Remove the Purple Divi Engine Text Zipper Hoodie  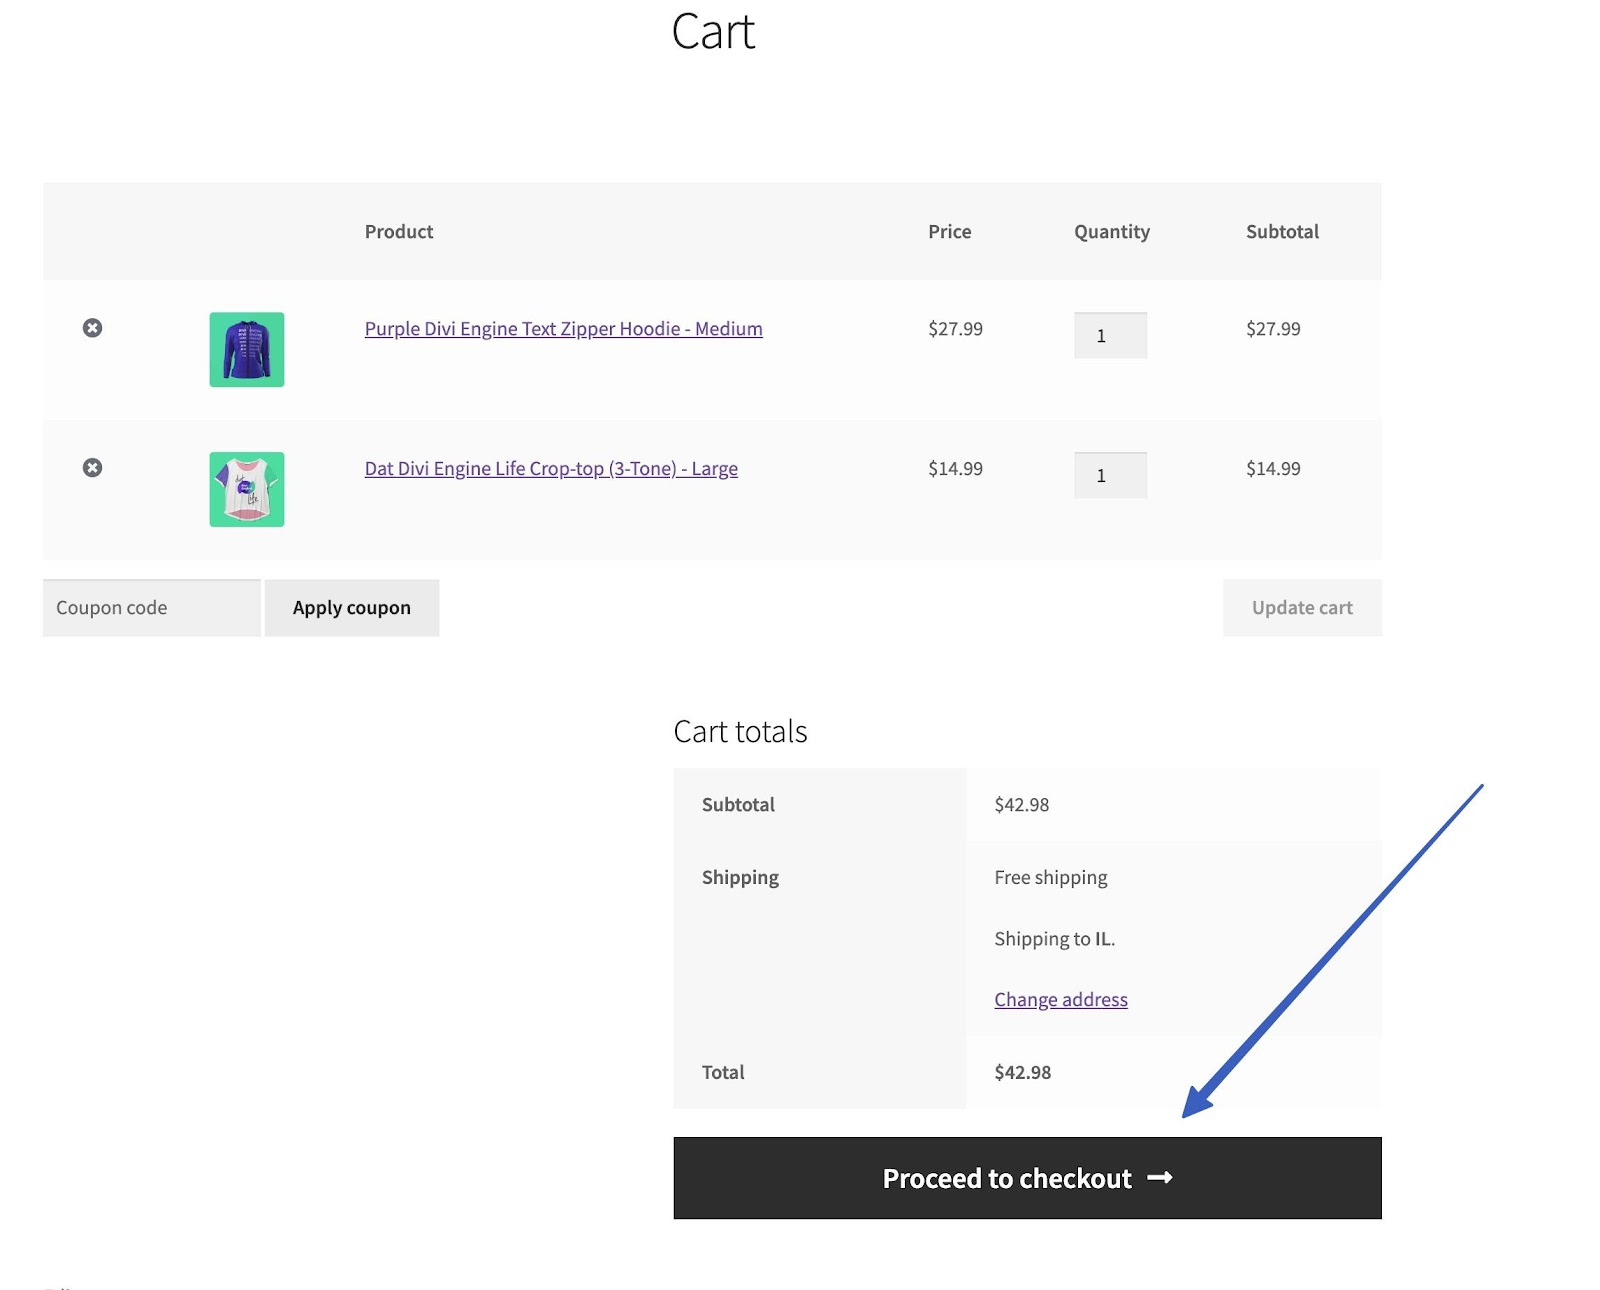tap(93, 328)
